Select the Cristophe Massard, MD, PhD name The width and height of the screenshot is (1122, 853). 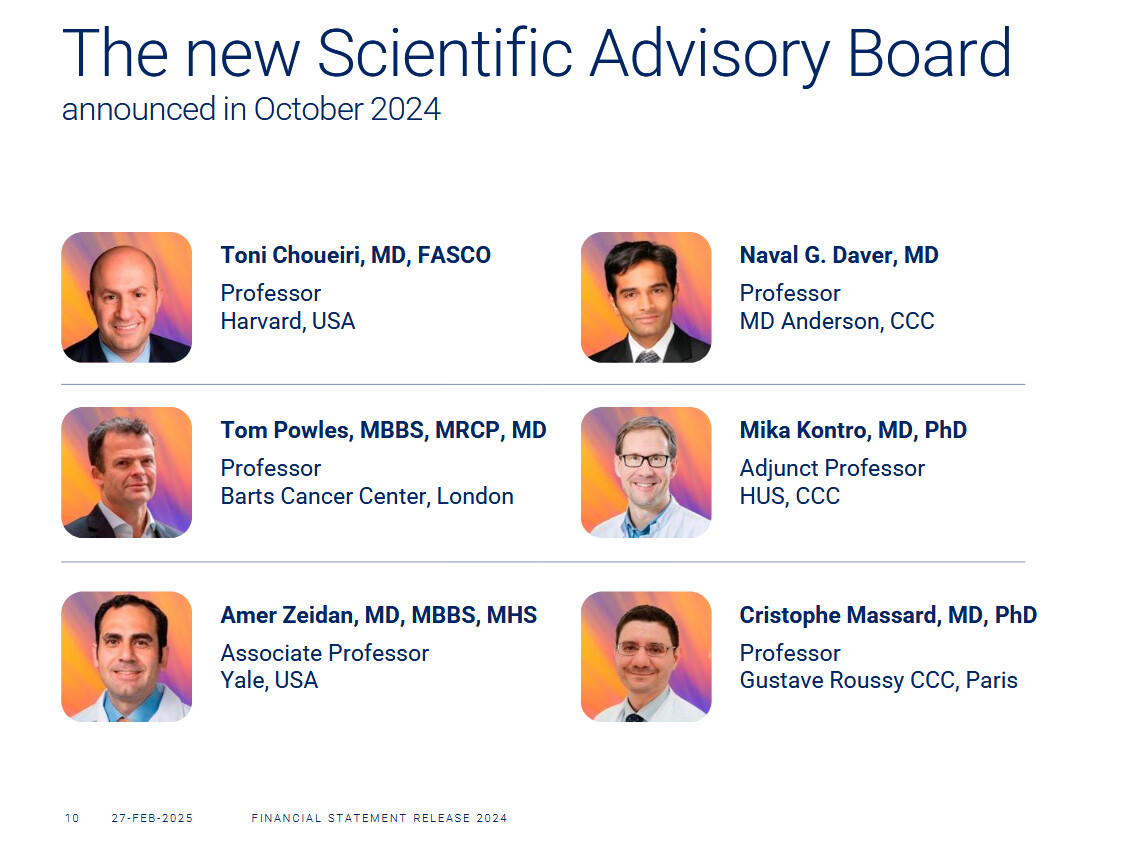point(887,615)
